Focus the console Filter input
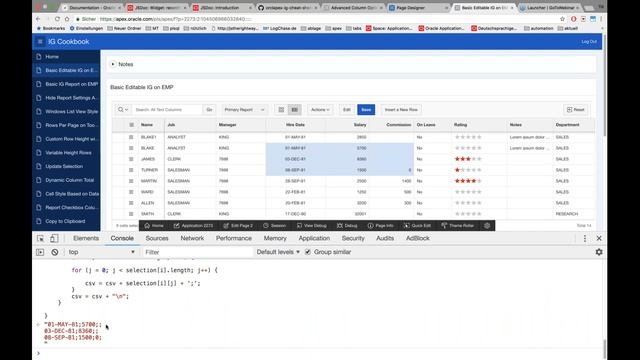Image resolution: width=640 pixels, height=360 pixels. click(x=197, y=252)
